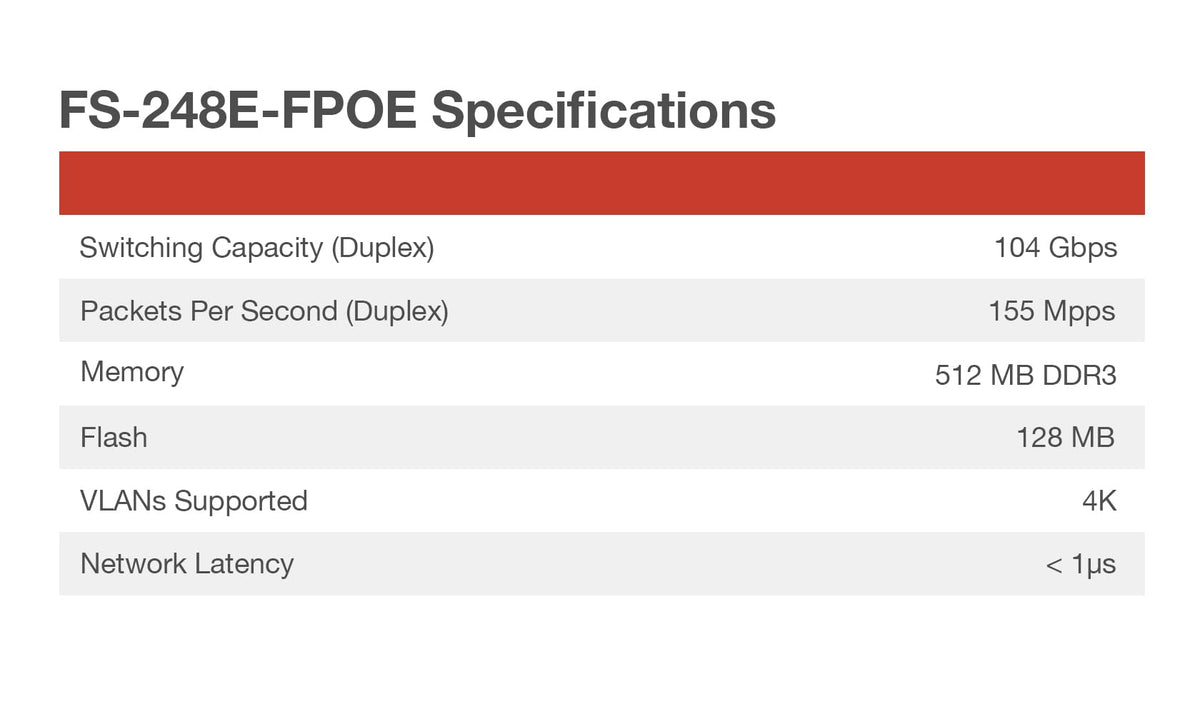Click the < 1µs latency value

coord(1080,565)
